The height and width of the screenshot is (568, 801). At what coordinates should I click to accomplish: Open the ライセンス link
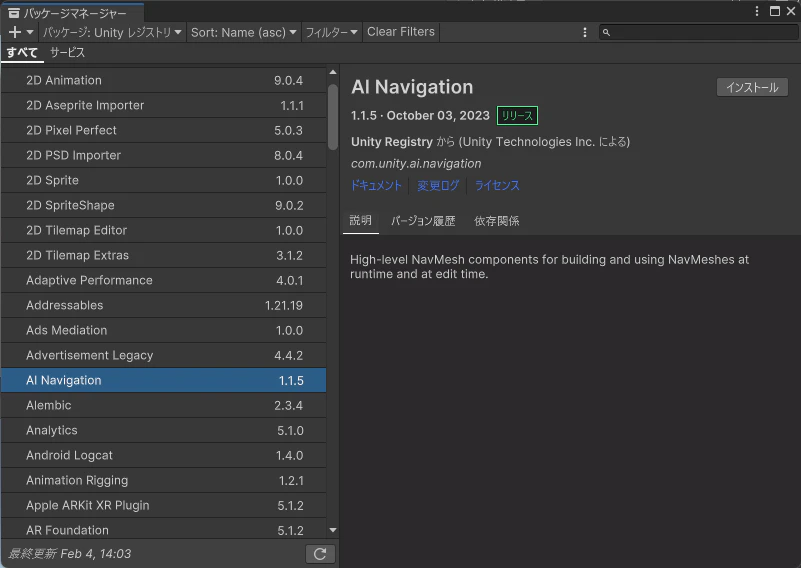pyautogui.click(x=497, y=185)
